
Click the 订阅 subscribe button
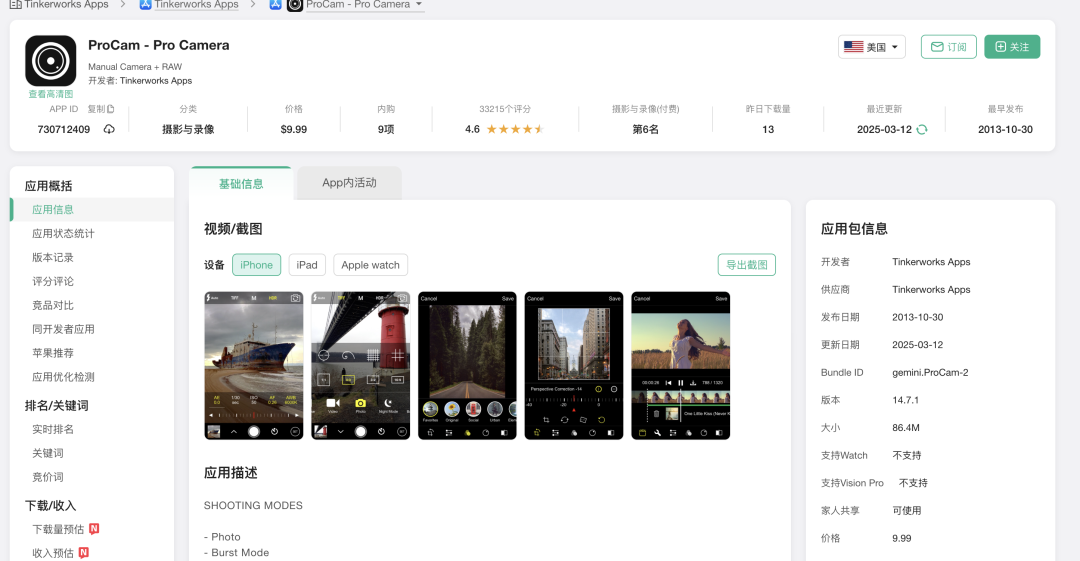(948, 47)
